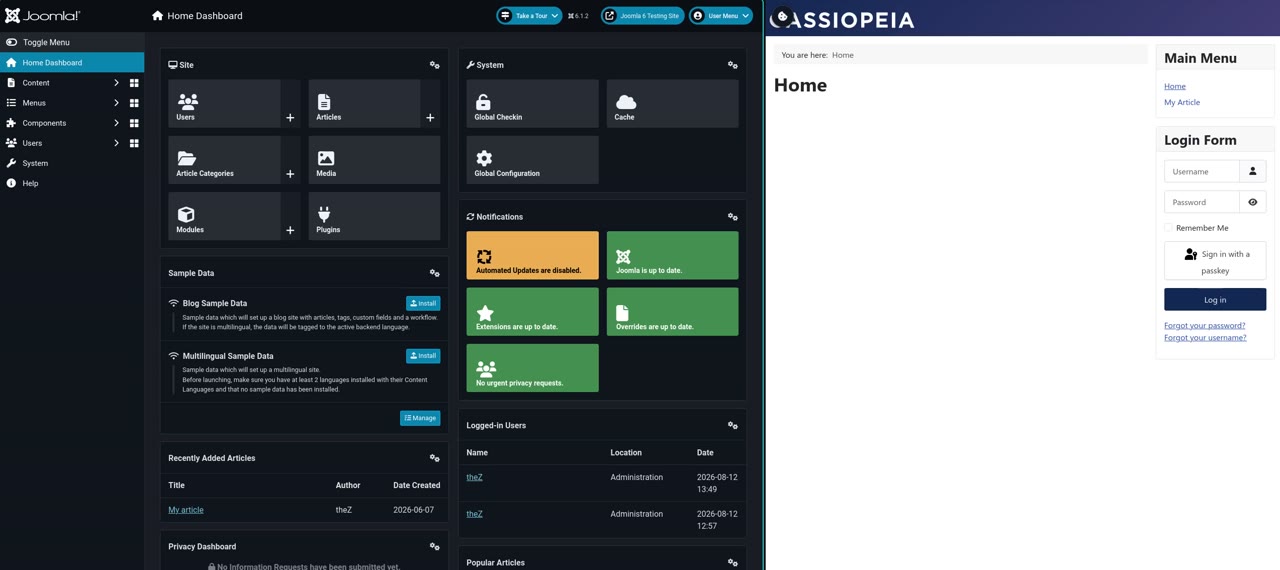The width and height of the screenshot is (1280, 570).
Task: Open Recently Added Articles settings gear
Action: point(434,458)
